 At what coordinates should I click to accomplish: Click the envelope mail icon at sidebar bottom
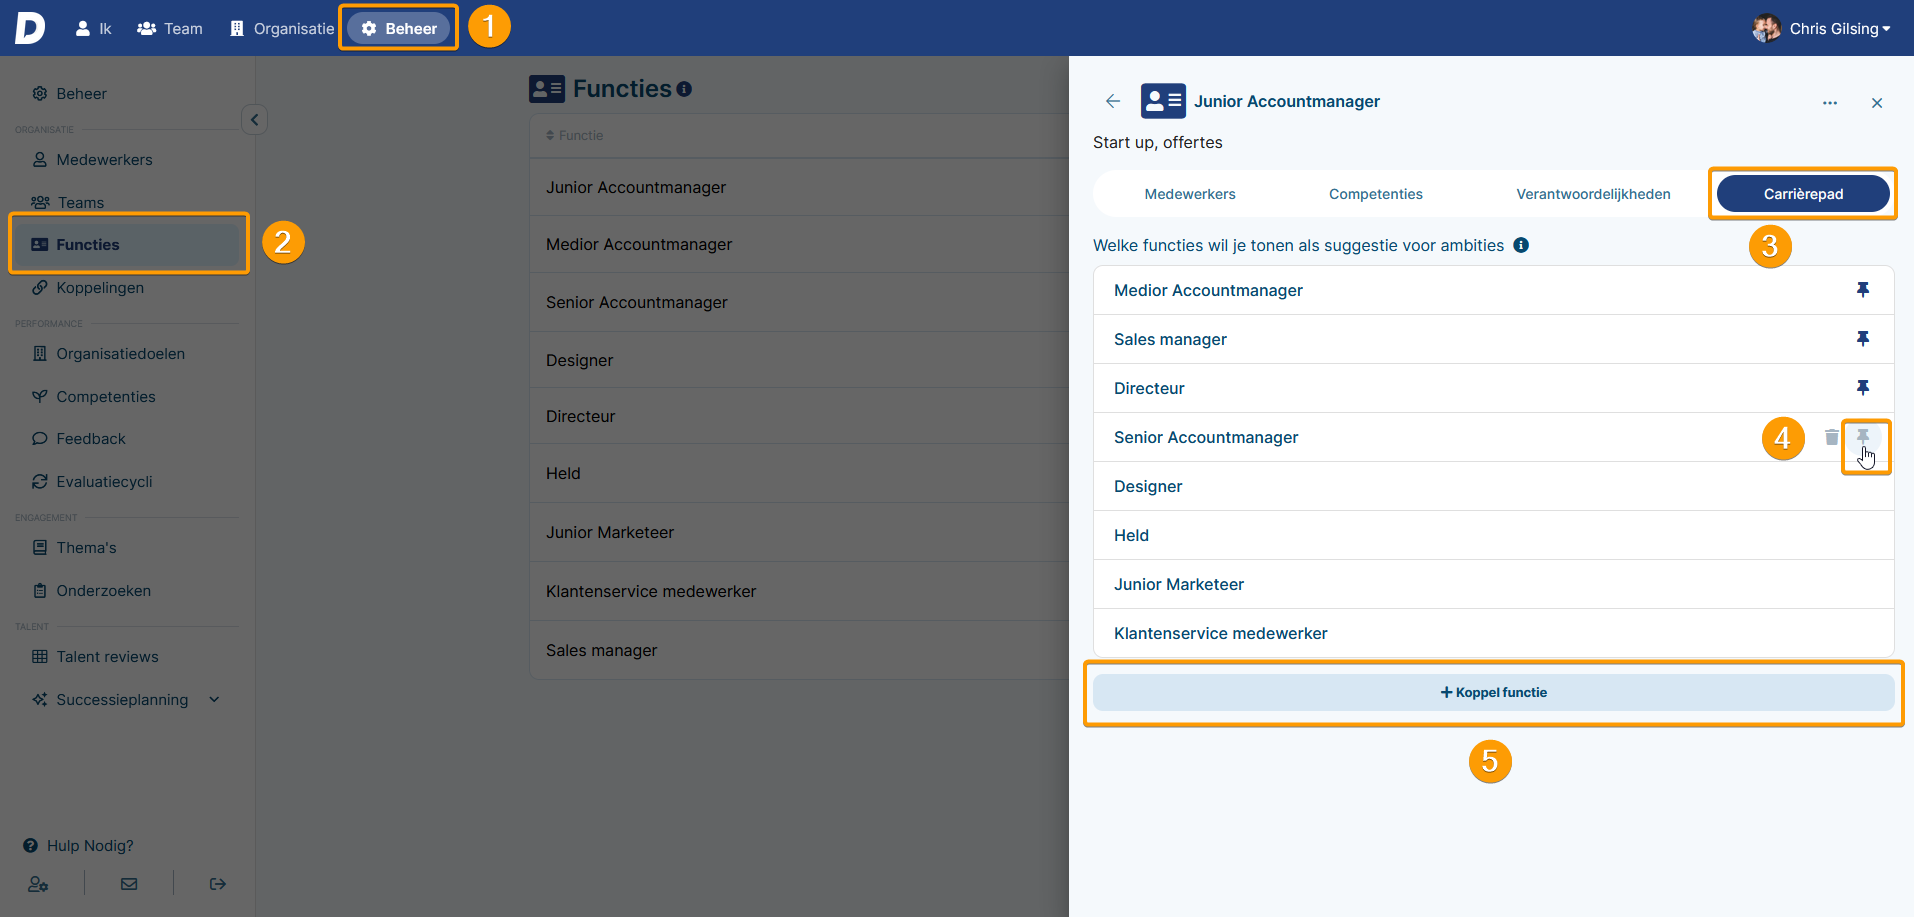point(129,884)
